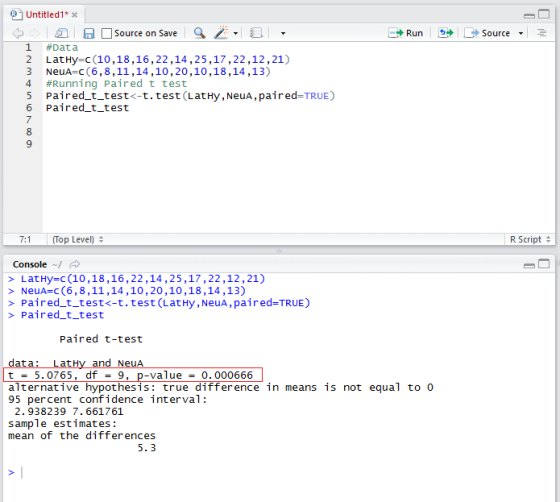This screenshot has height=502, width=560.
Task: Source the active document with the Source button
Action: [487, 33]
